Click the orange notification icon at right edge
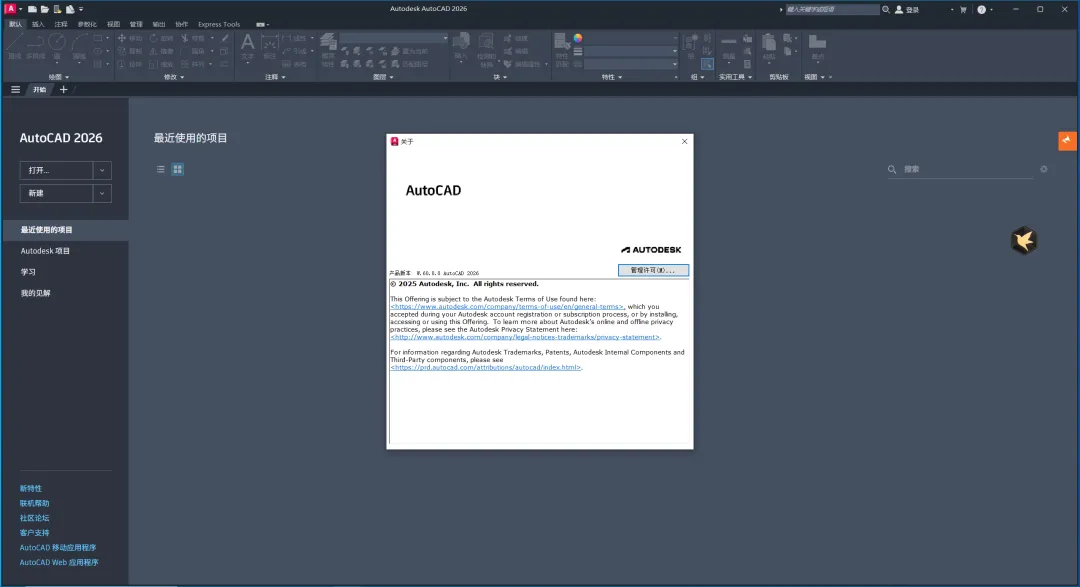 1067,141
